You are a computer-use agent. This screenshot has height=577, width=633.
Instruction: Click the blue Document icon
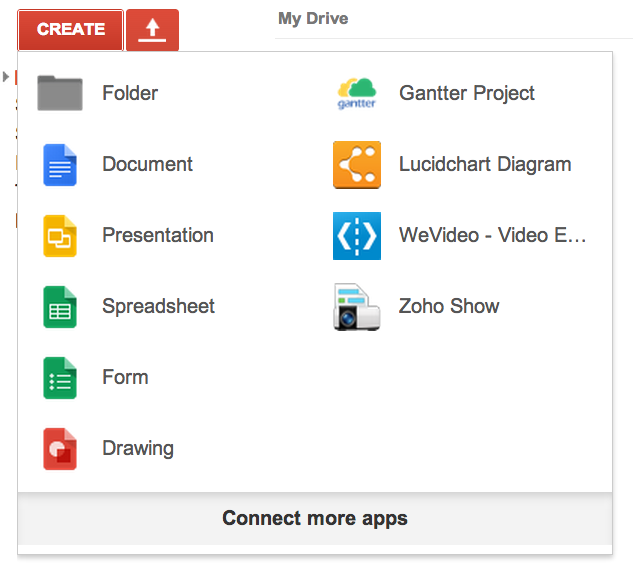tap(60, 165)
